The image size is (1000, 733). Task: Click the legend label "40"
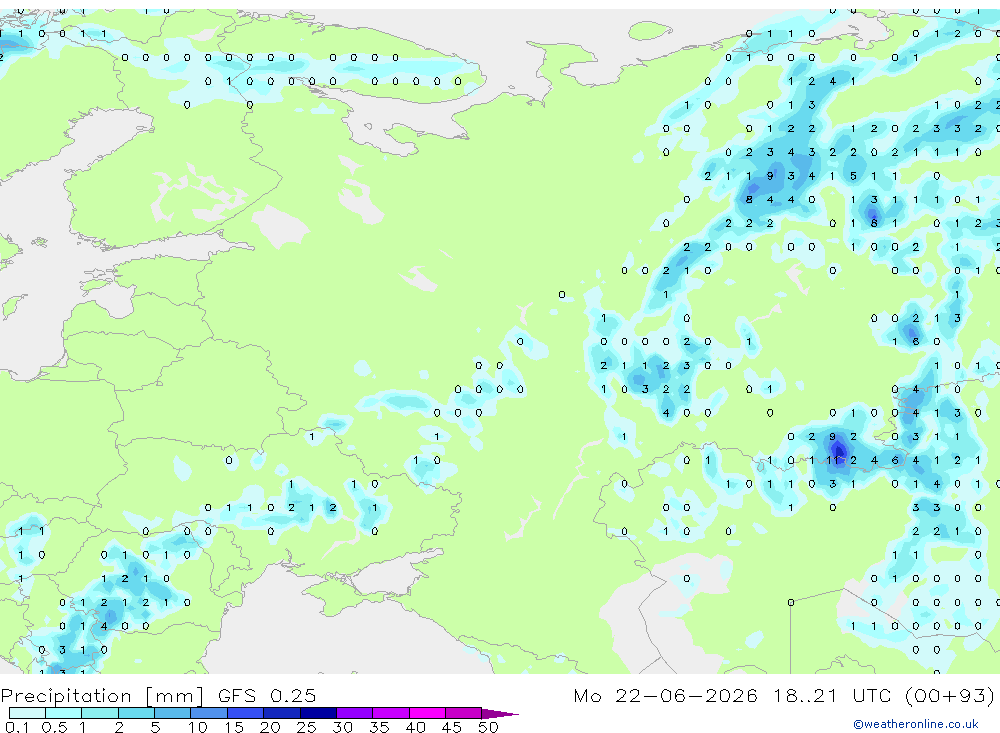pyautogui.click(x=415, y=727)
